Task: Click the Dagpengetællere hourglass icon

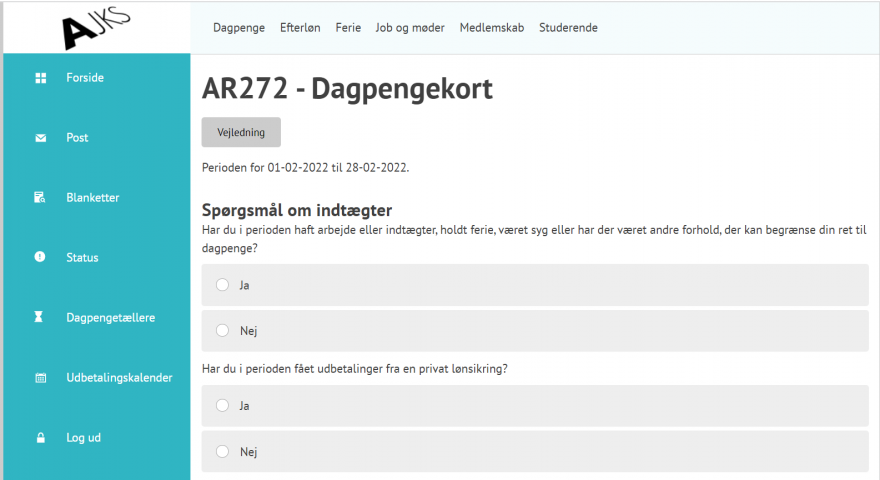Action: 38,317
